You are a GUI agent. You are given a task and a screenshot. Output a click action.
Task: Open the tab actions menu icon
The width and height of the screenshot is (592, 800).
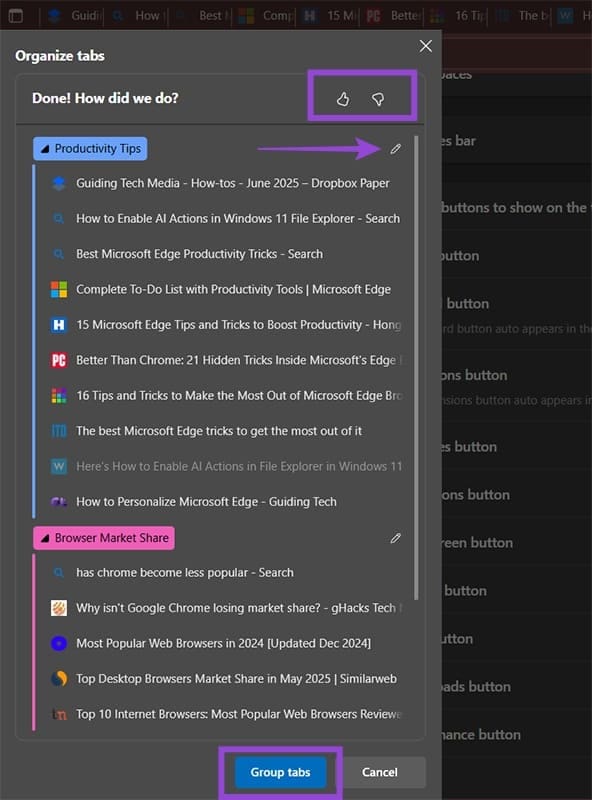point(16,16)
